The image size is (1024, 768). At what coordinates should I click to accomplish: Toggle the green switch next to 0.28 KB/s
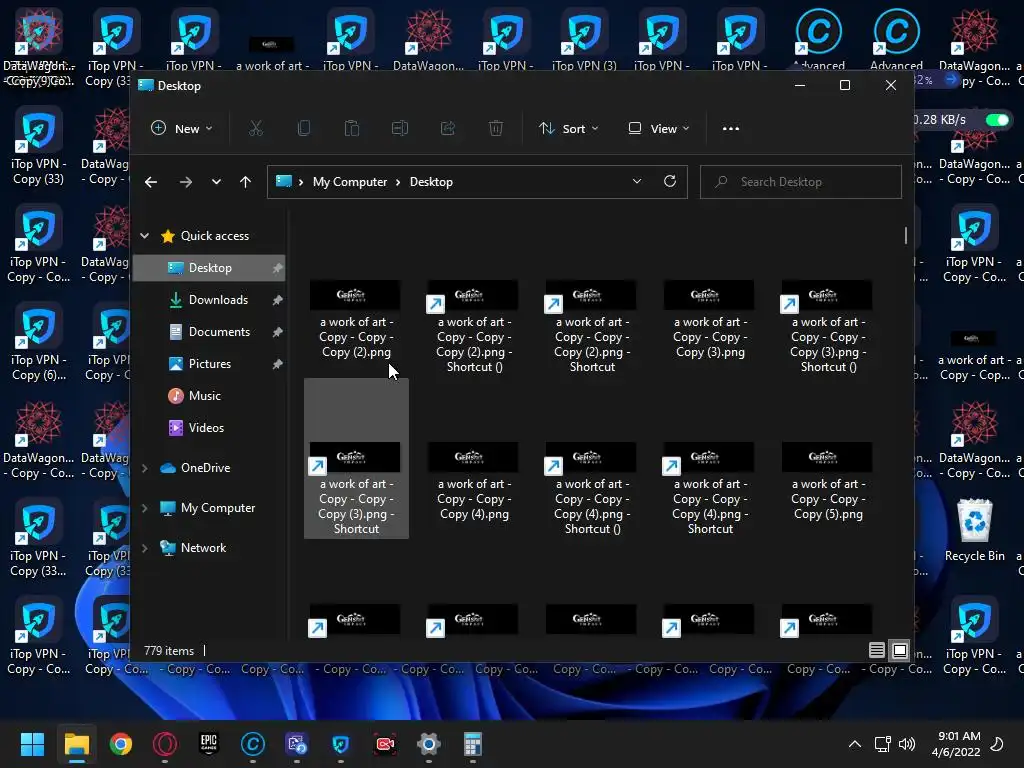(x=997, y=120)
